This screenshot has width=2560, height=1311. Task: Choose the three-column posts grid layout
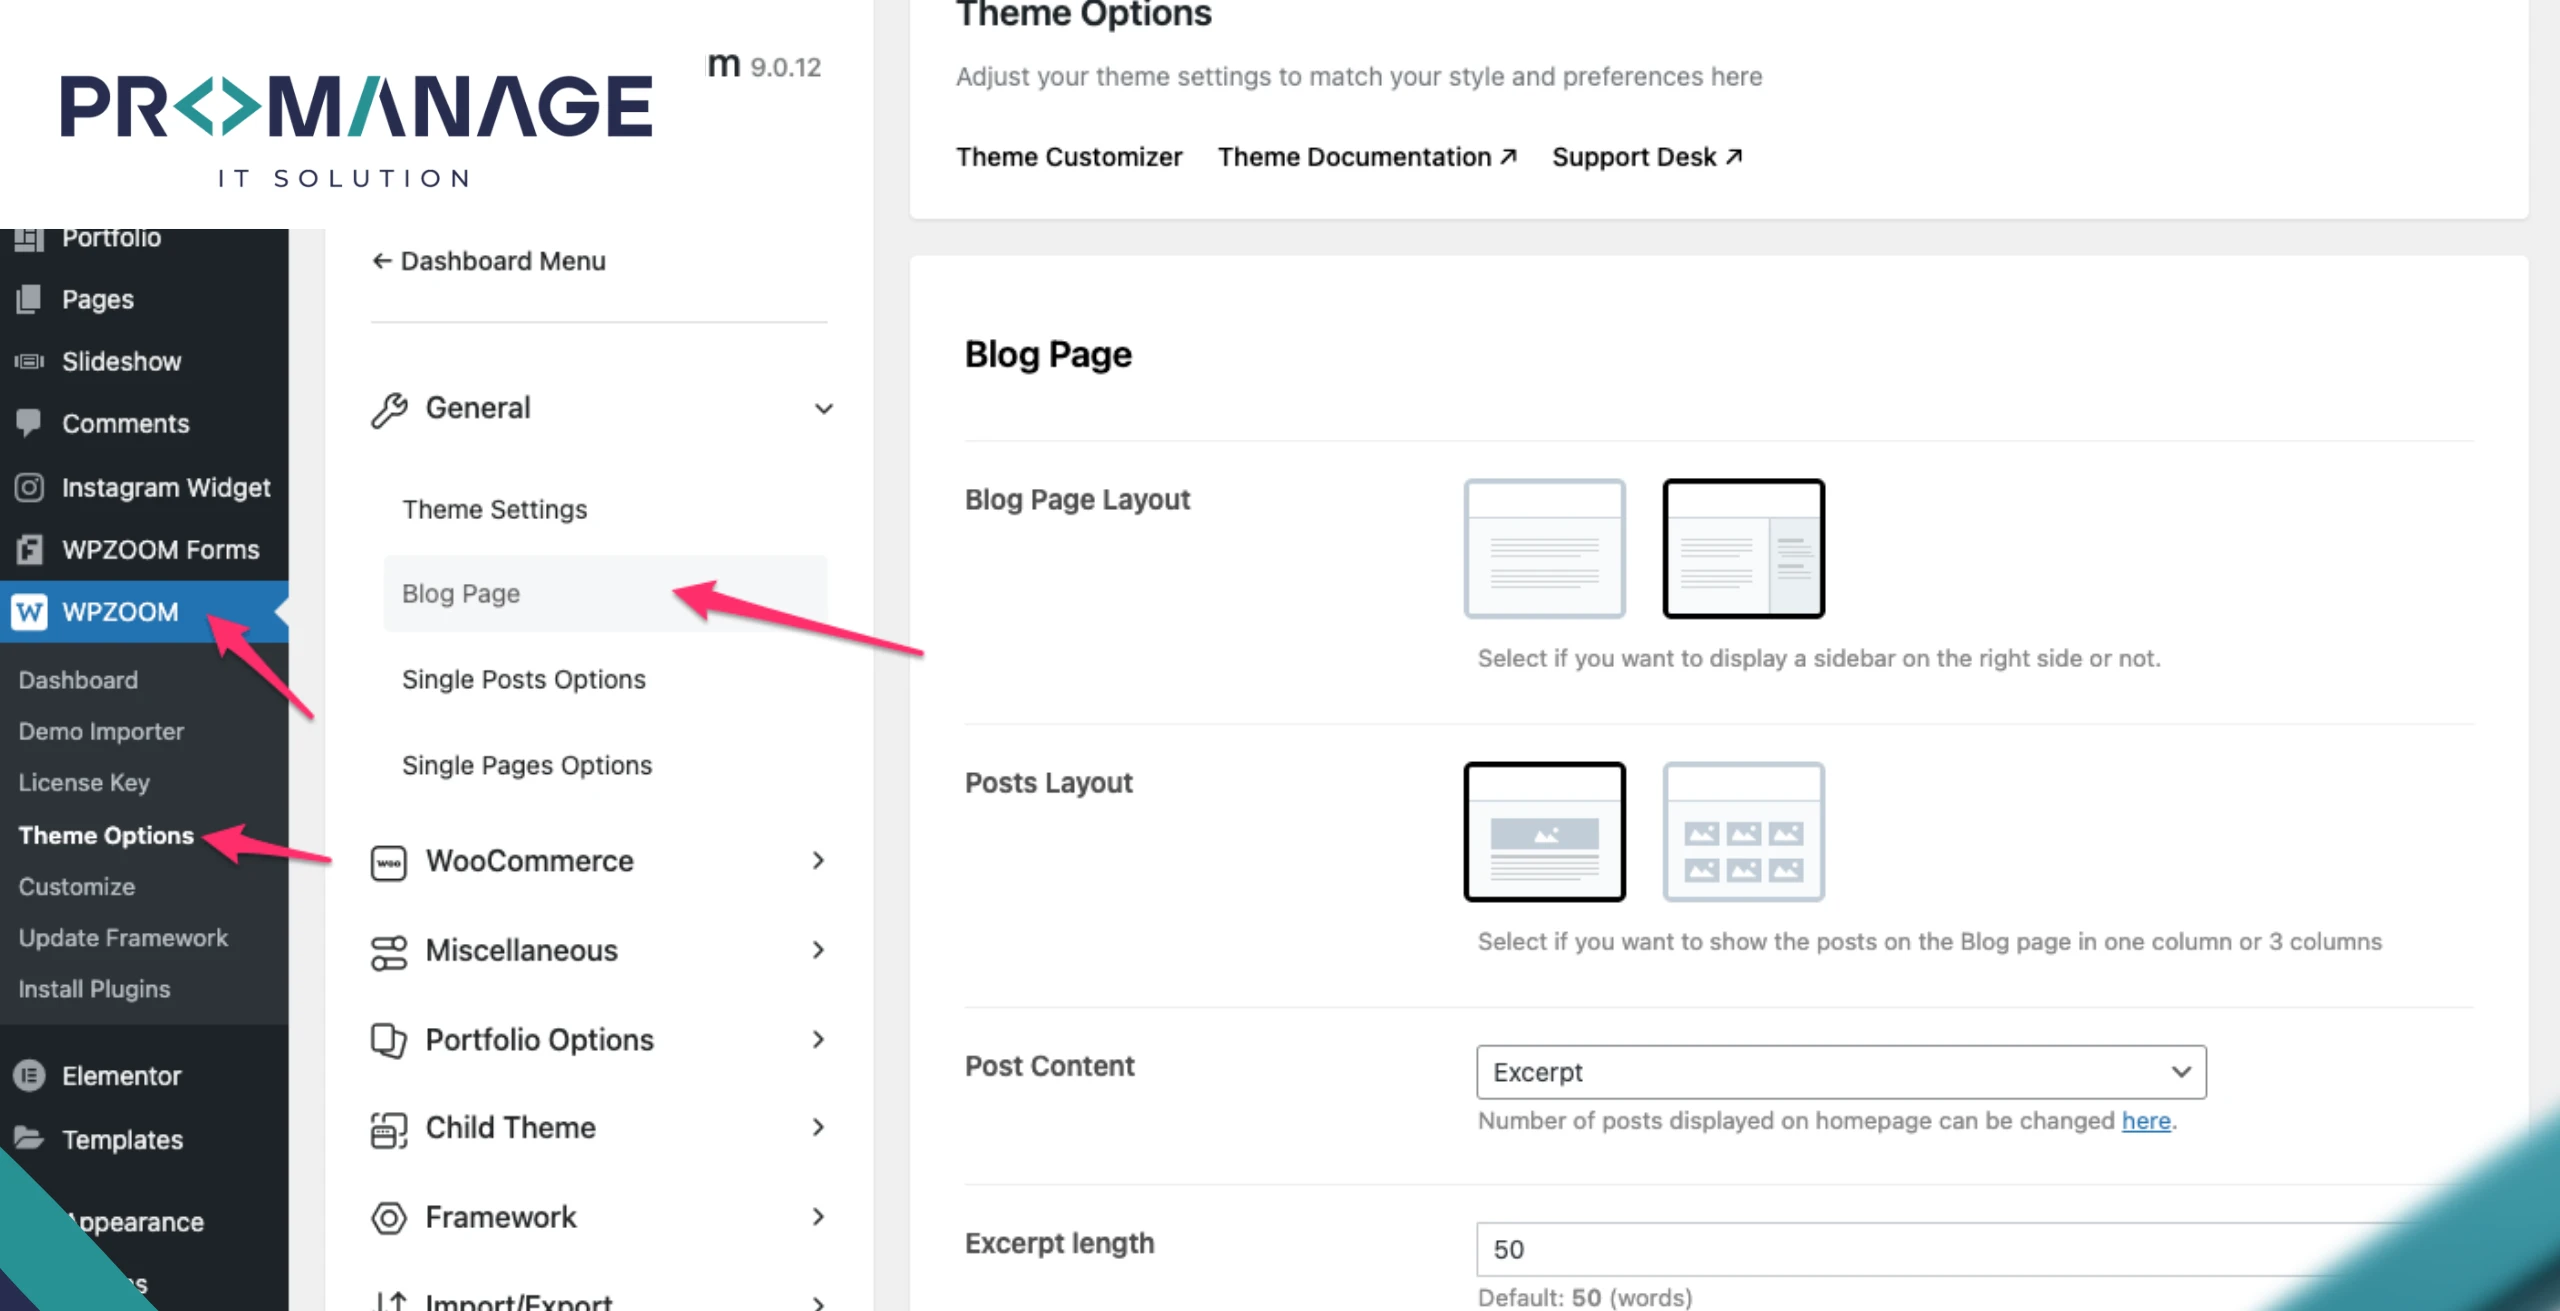(x=1743, y=832)
